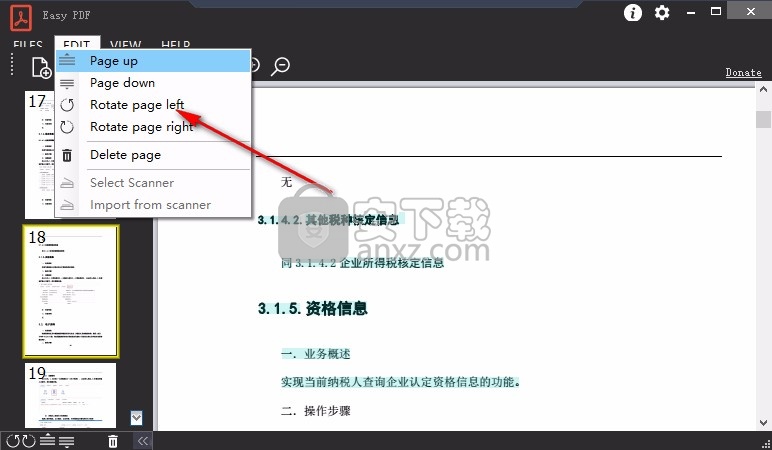The width and height of the screenshot is (772, 450).
Task: Click the line 实现当前纳税人查询企业认定资格信息的功能
Action: click(x=400, y=382)
